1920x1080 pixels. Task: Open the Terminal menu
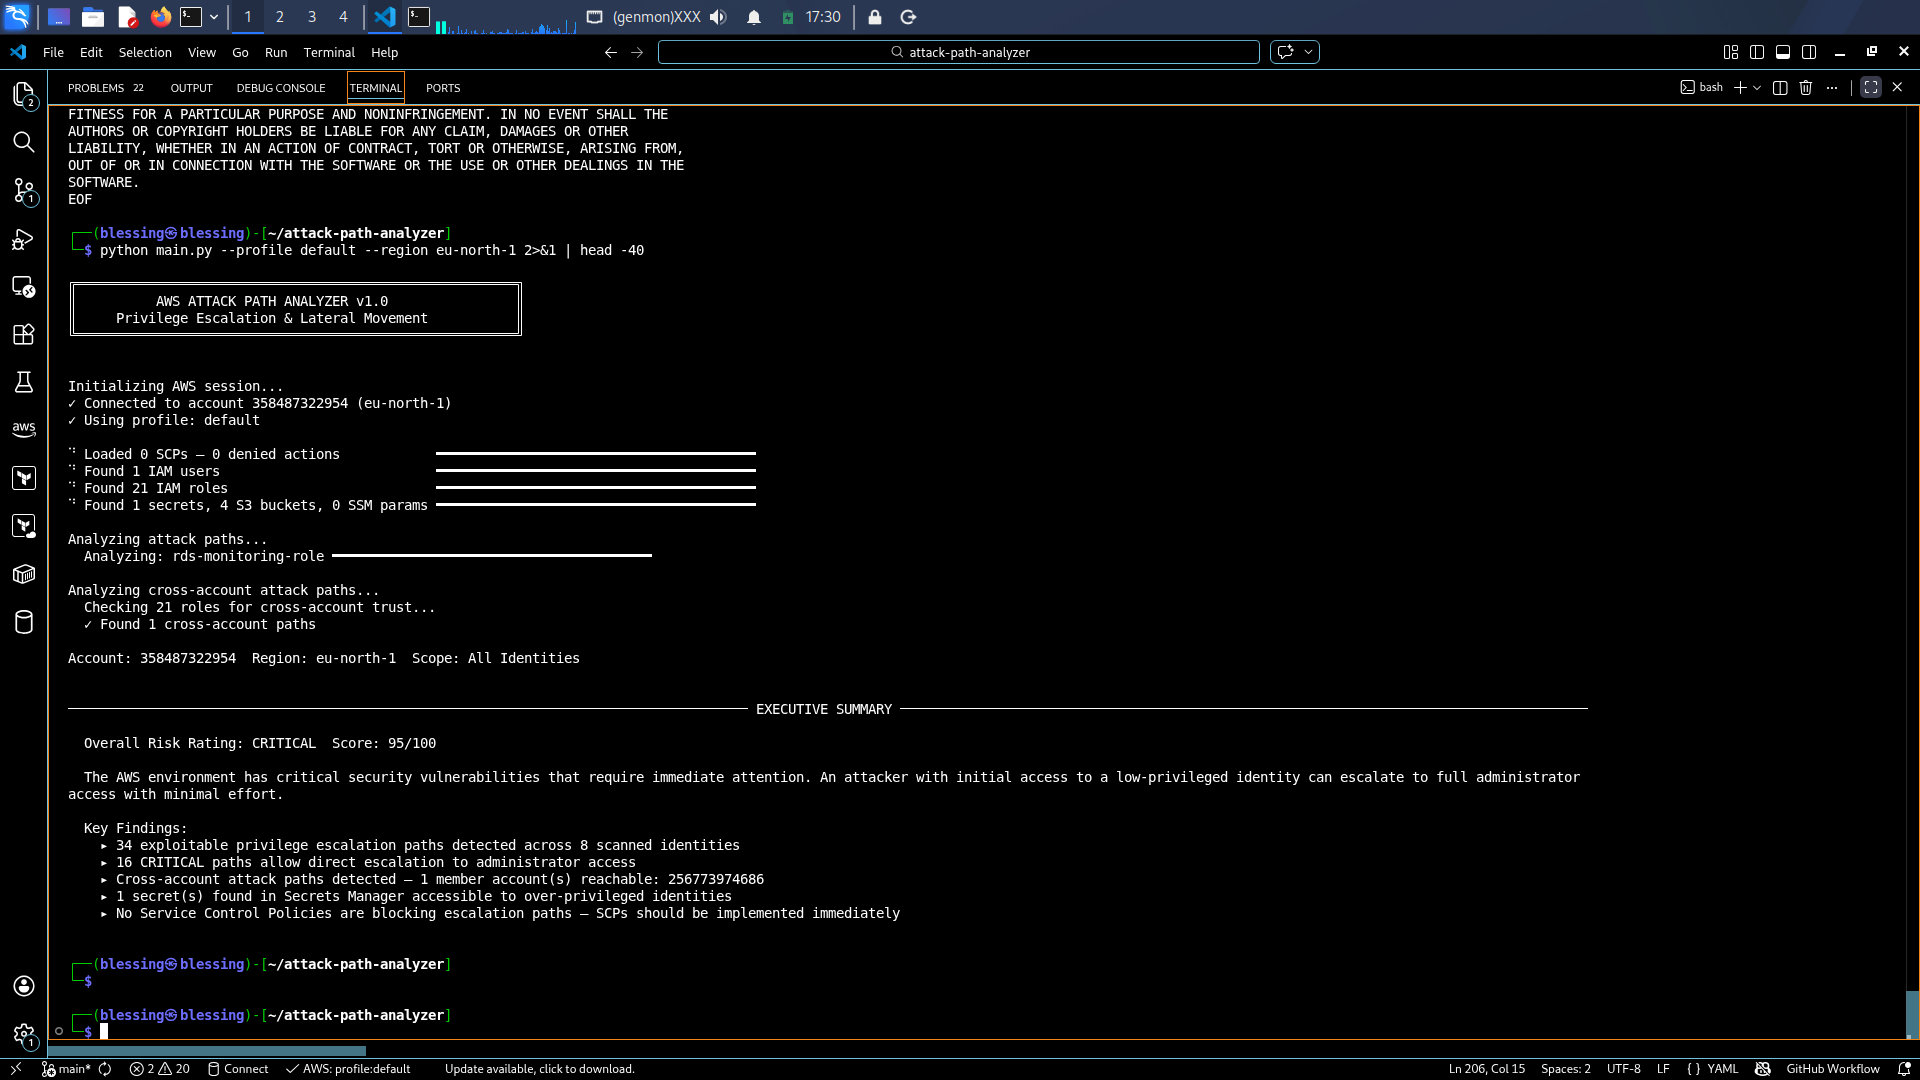tap(329, 52)
